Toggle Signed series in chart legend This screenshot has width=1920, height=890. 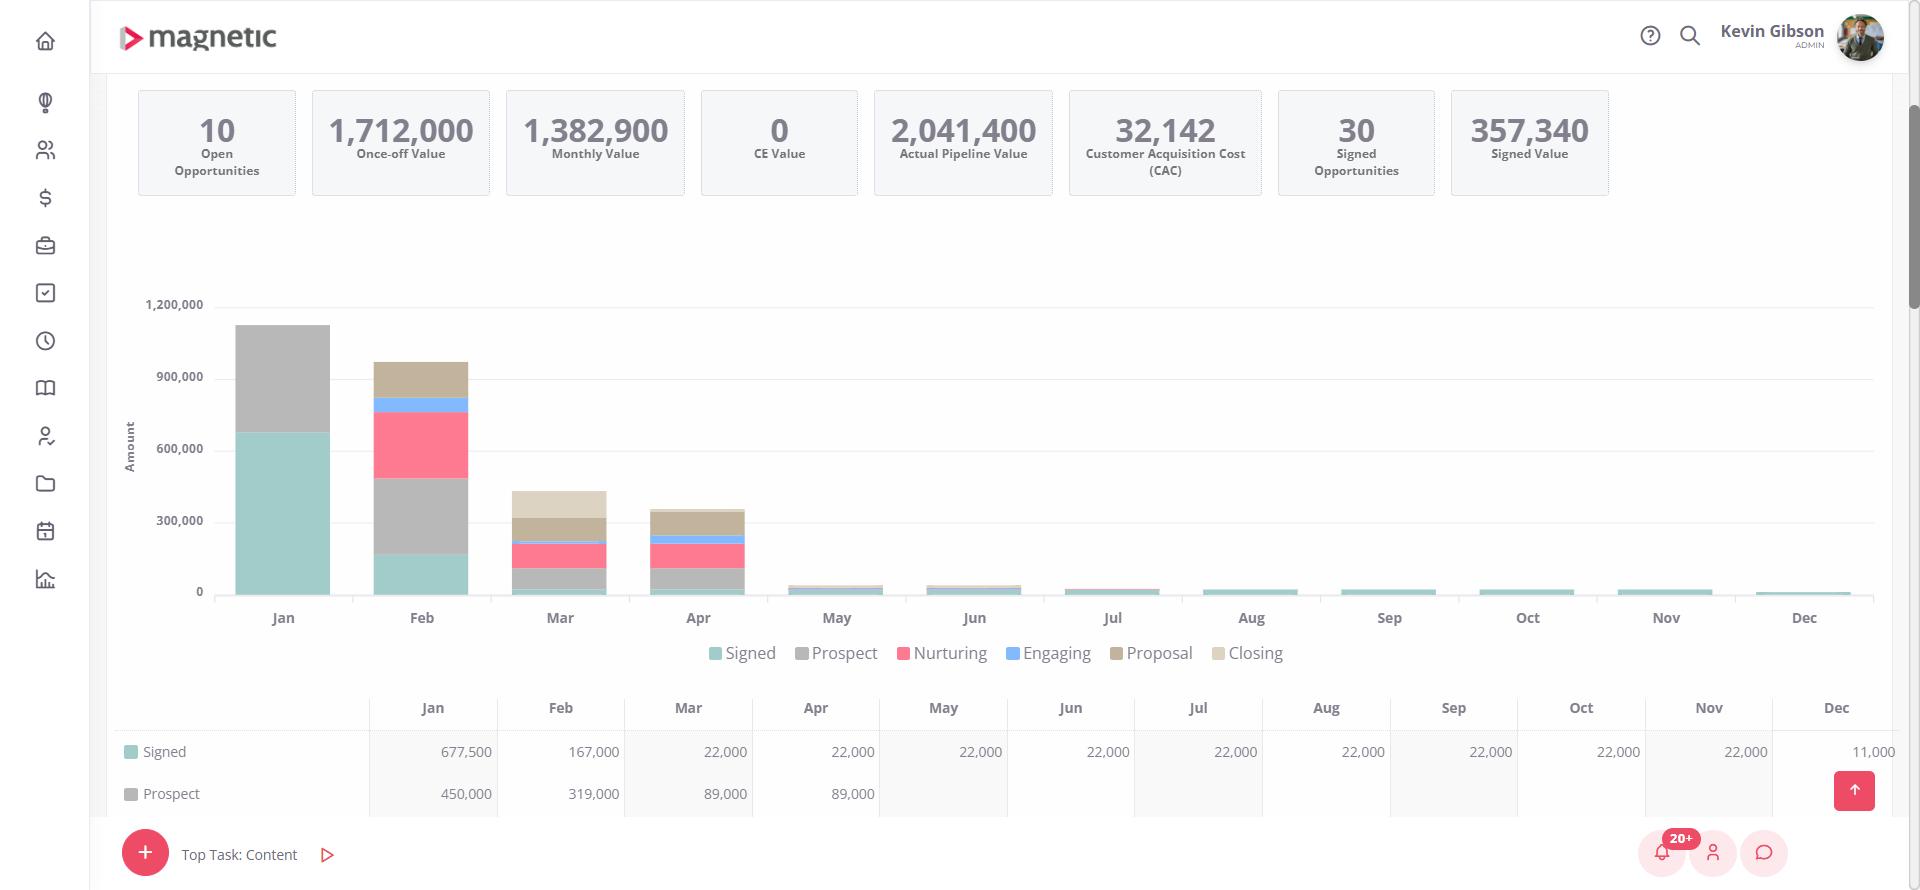coord(742,653)
